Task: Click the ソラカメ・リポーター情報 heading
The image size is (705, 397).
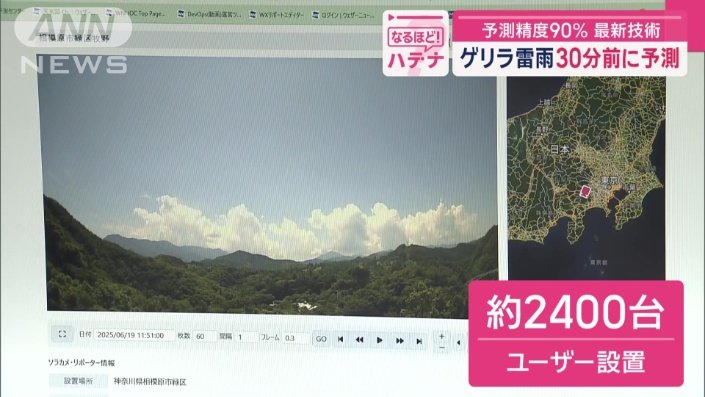Action: [81, 362]
